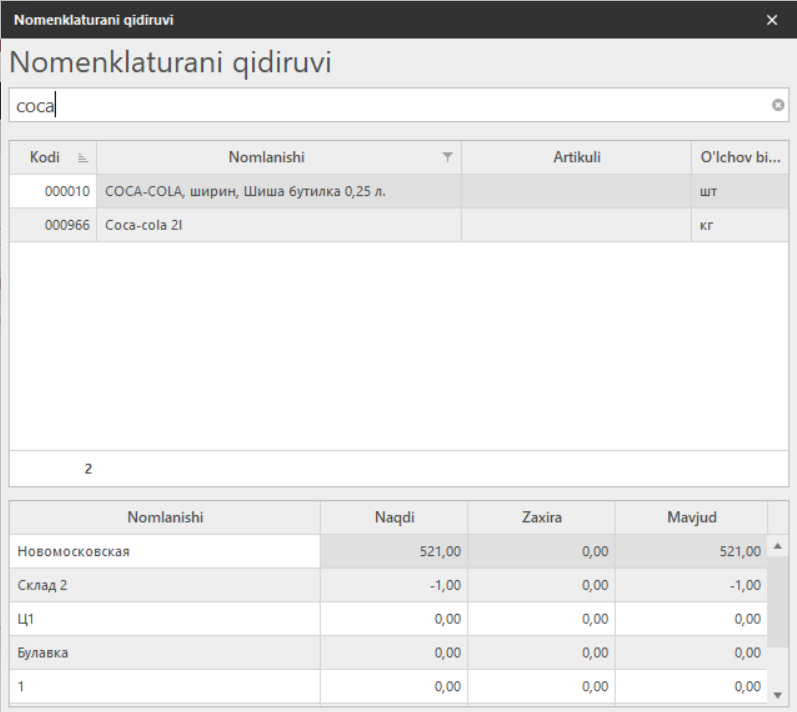The width and height of the screenshot is (797, 712).
Task: Click the Zaxira value for Новомосковская
Action: (x=541, y=551)
